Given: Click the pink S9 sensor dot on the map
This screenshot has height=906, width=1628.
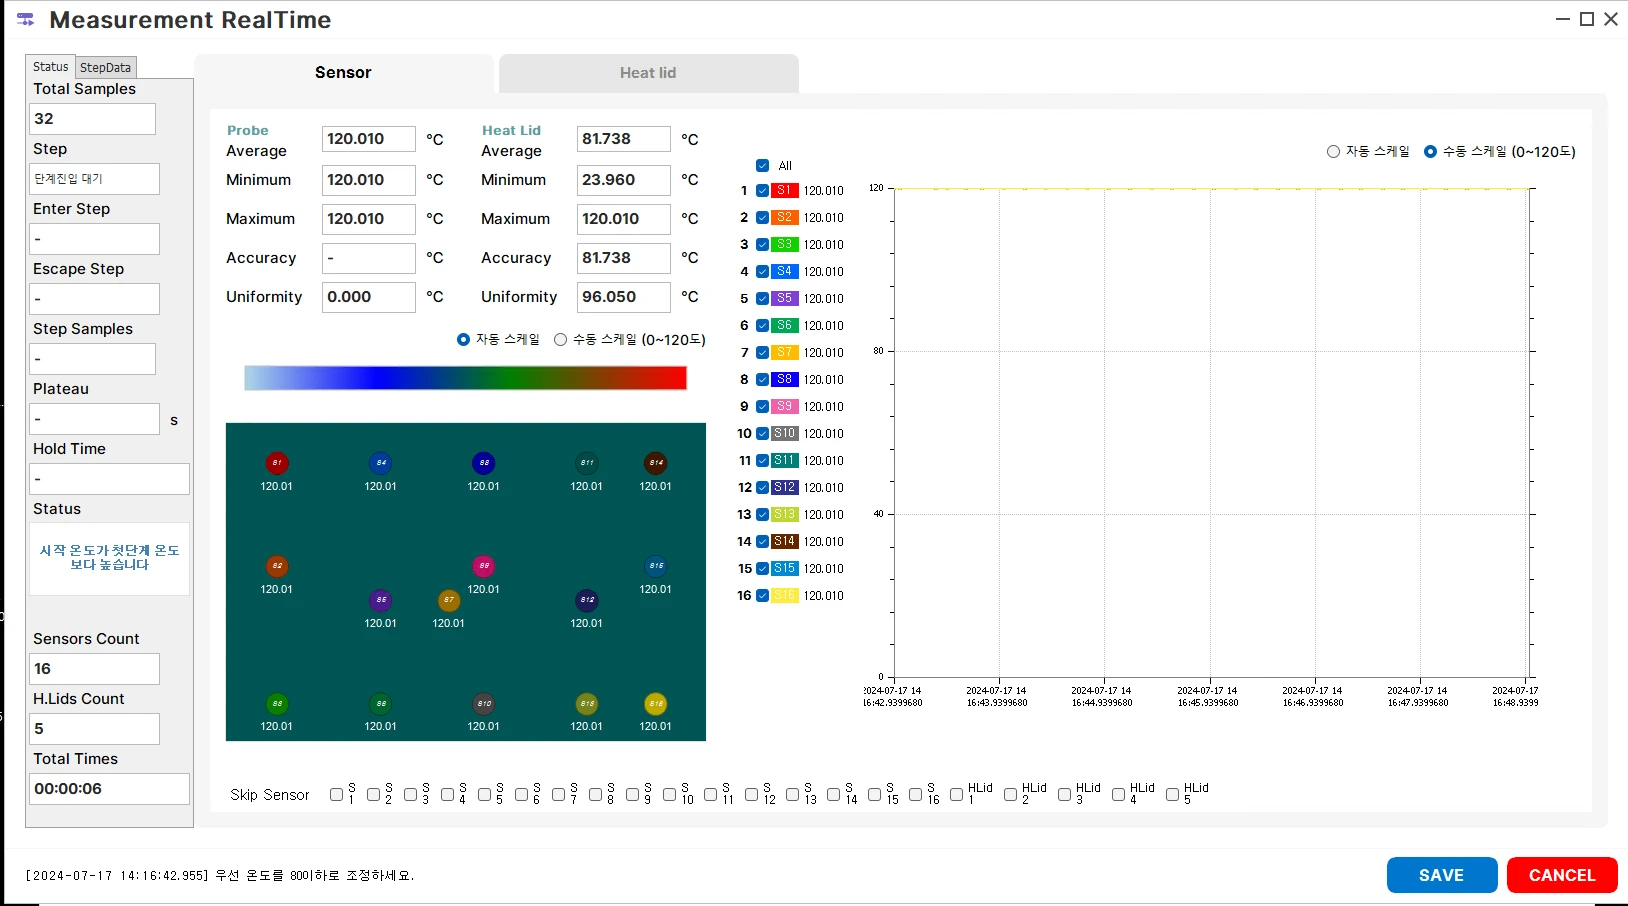Looking at the screenshot, I should point(484,566).
